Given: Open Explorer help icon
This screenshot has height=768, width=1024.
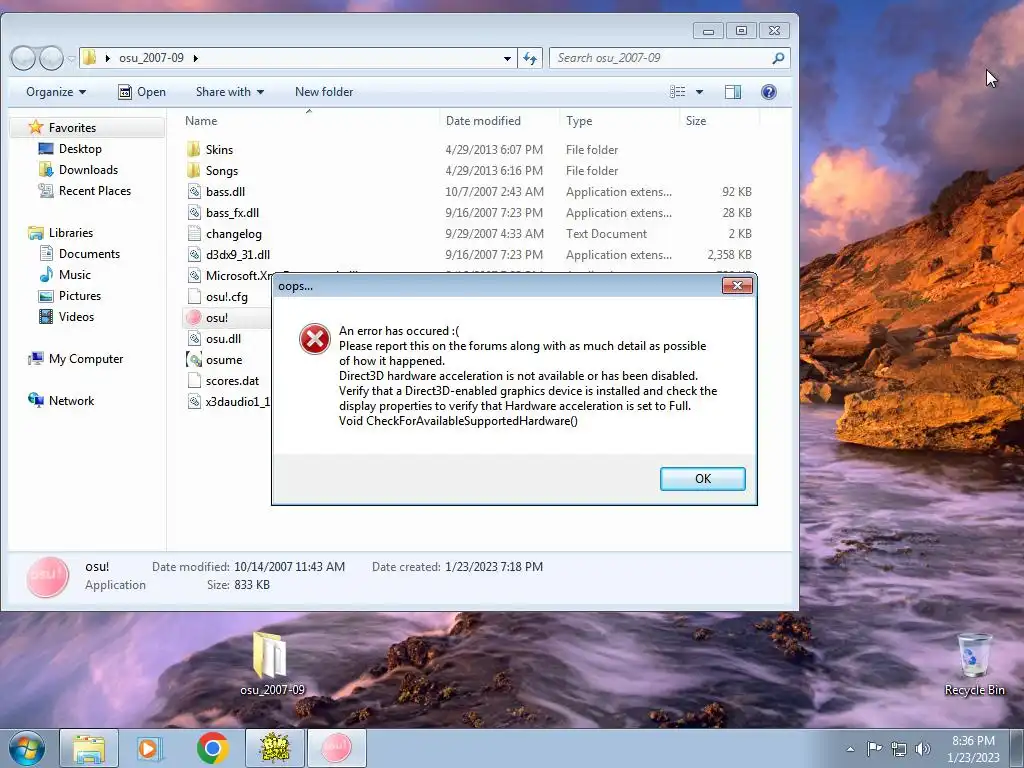Looking at the screenshot, I should coord(769,92).
